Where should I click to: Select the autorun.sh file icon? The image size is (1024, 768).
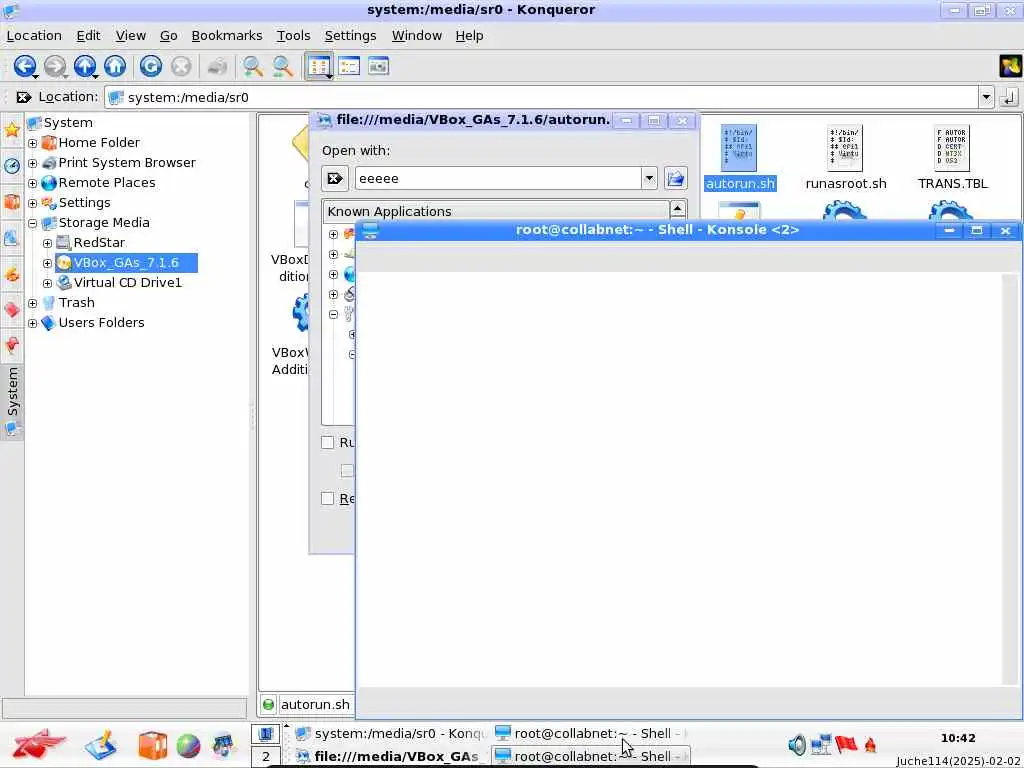tap(739, 148)
